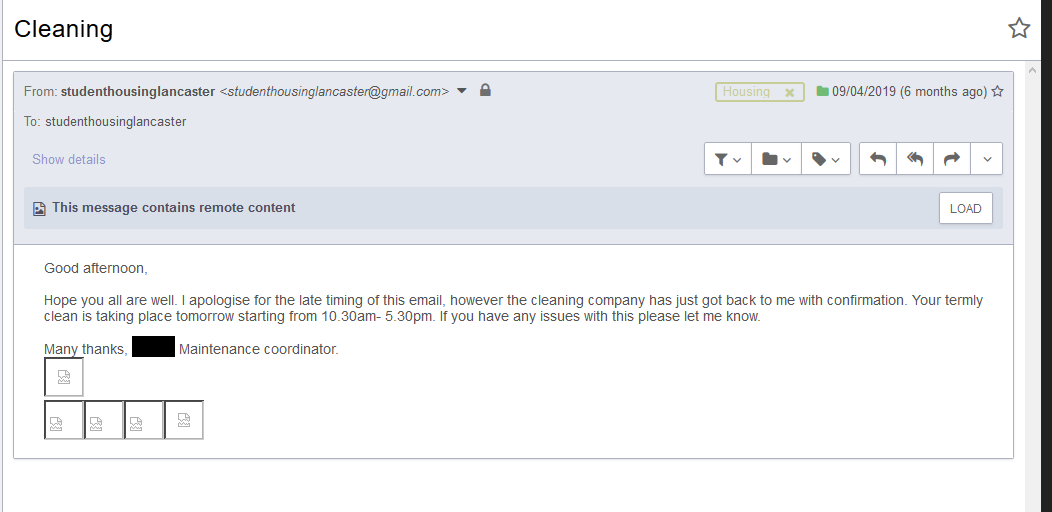The height and width of the screenshot is (512, 1052).
Task: Click the Reply all double-arrow icon
Action: point(915,159)
